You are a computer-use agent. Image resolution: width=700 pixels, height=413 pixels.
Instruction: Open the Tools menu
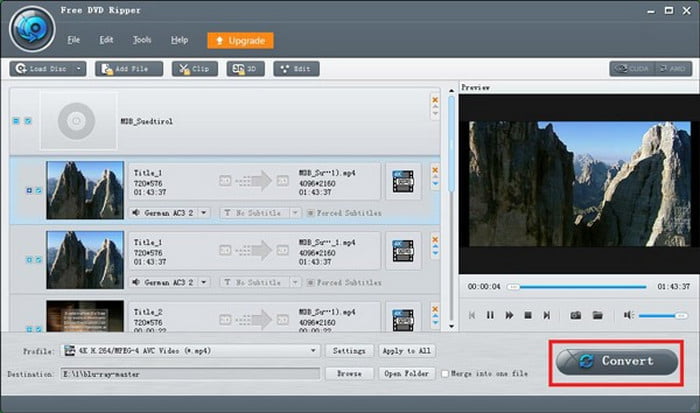click(x=142, y=40)
